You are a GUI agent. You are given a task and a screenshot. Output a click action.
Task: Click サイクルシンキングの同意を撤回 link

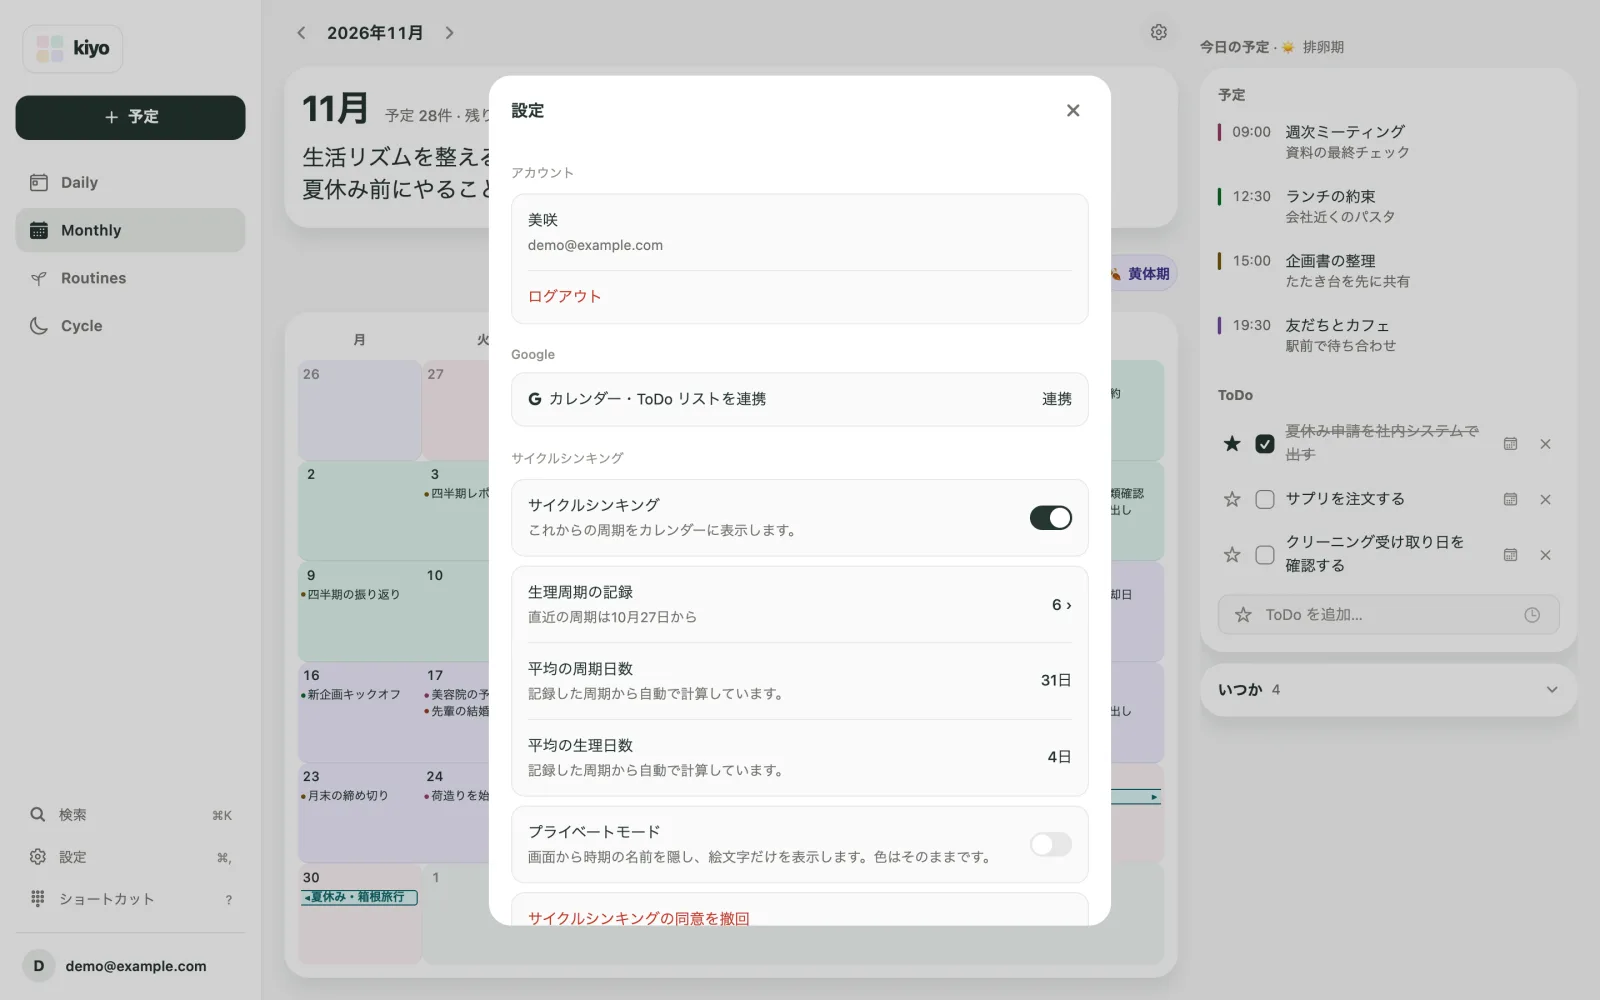(638, 918)
